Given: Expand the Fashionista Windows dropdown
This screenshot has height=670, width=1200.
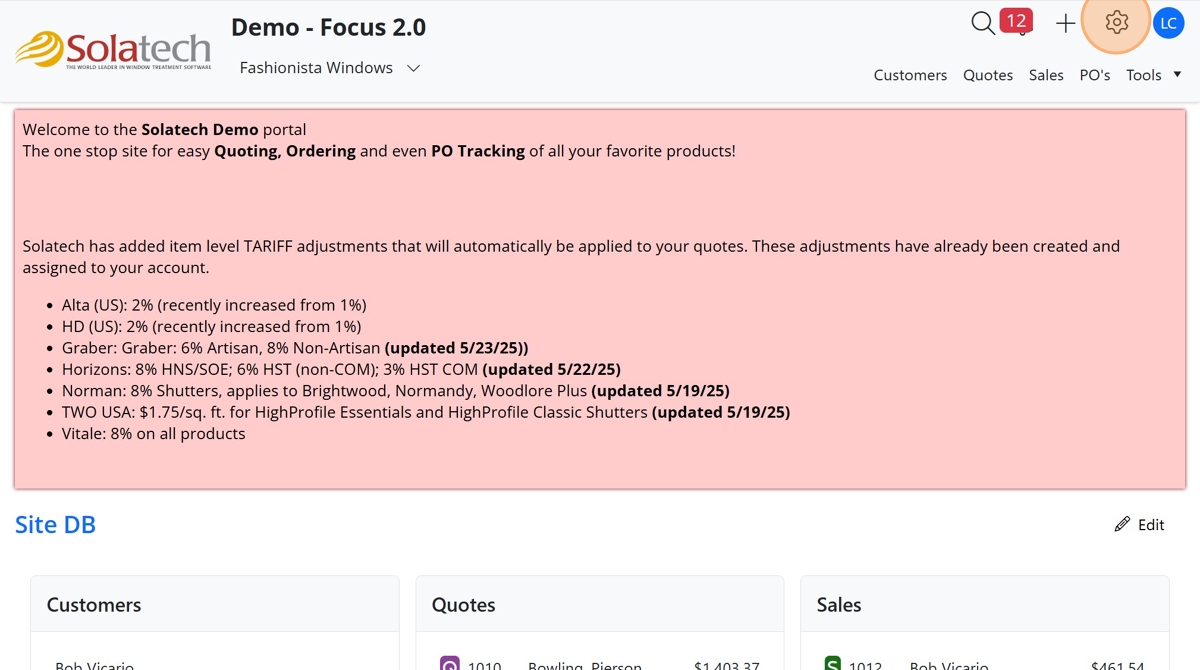Looking at the screenshot, I should (x=330, y=68).
